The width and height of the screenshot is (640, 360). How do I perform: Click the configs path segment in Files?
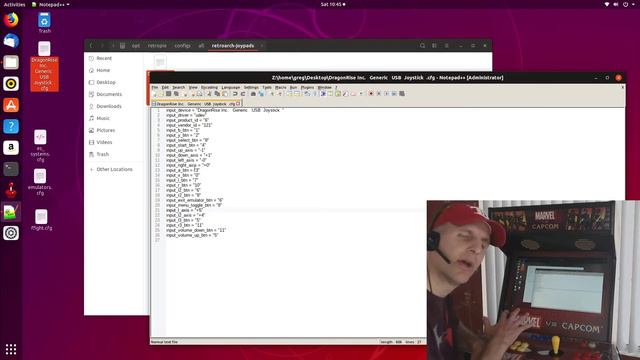[x=182, y=46]
